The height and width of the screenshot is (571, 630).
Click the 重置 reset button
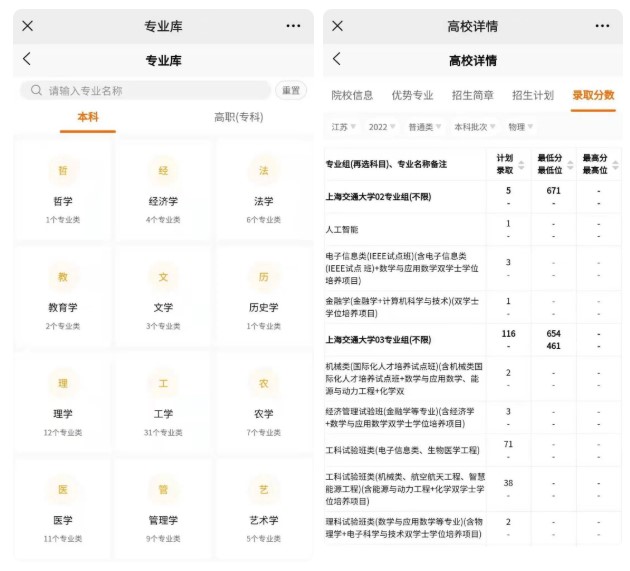coord(290,90)
